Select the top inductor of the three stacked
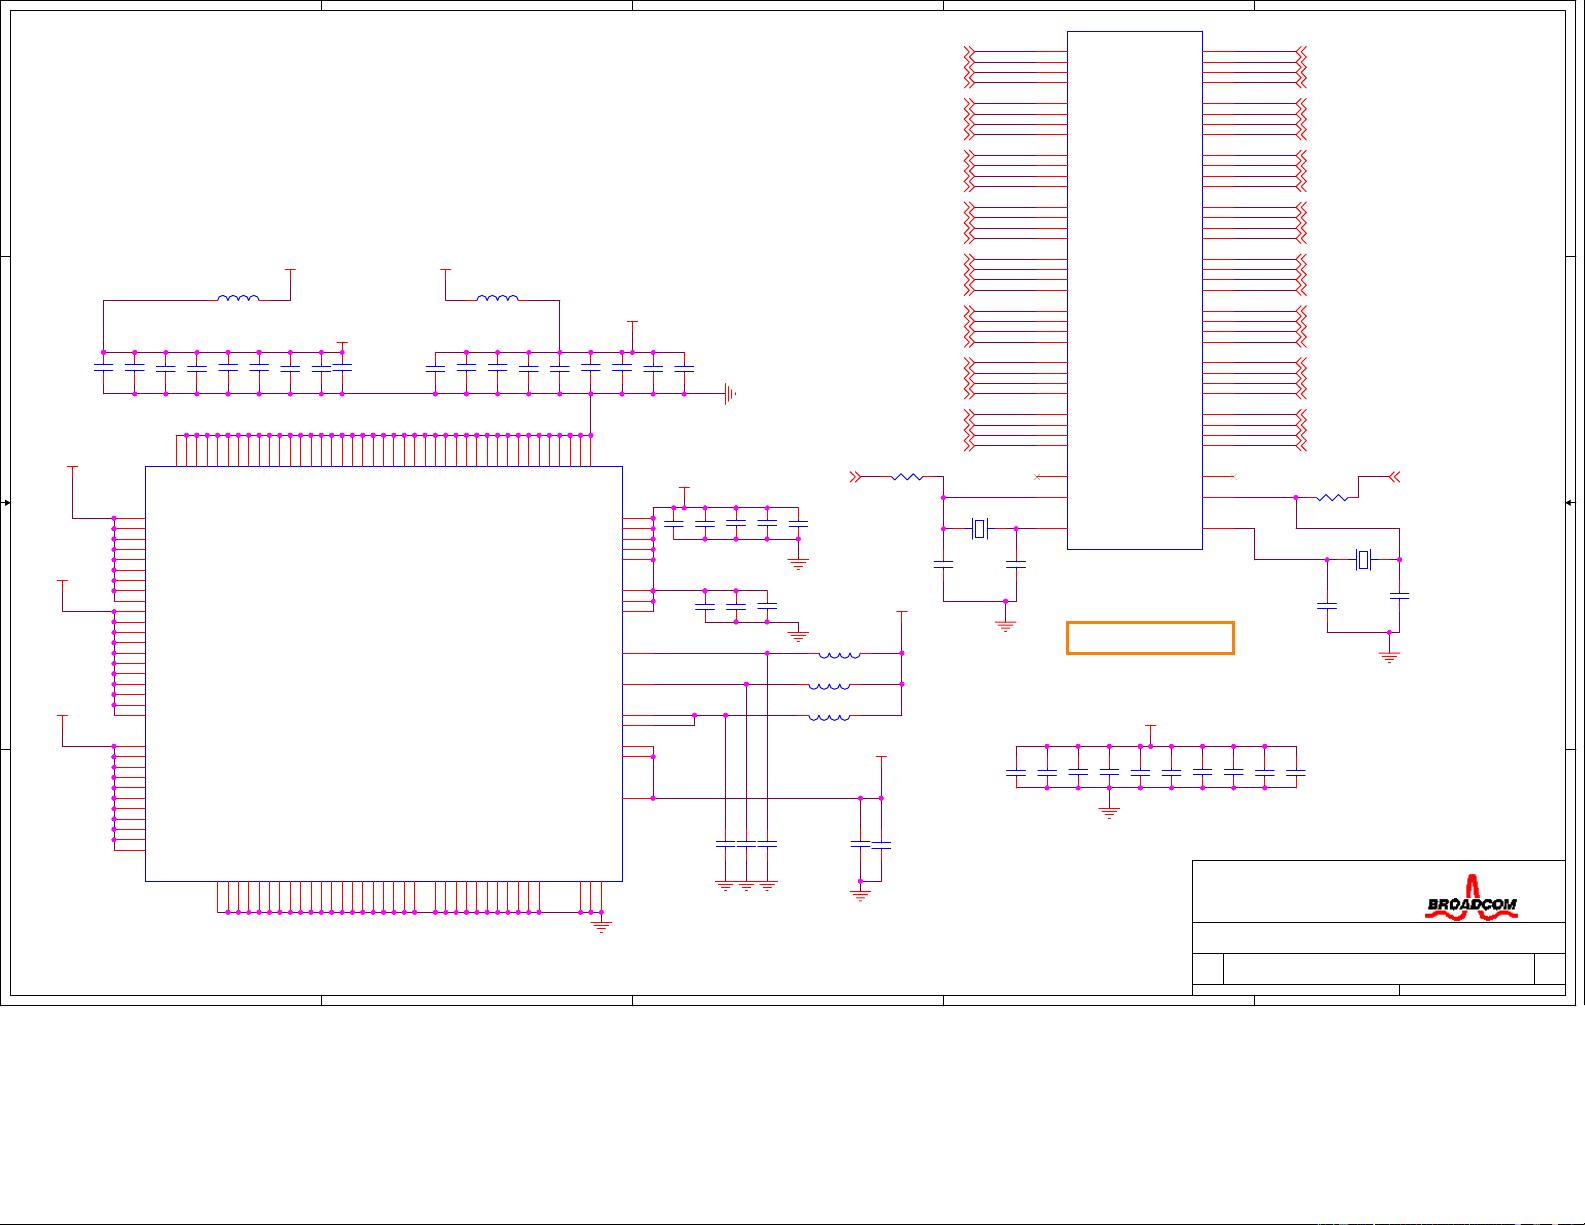Image resolution: width=1585 pixels, height=1225 pixels. (838, 655)
